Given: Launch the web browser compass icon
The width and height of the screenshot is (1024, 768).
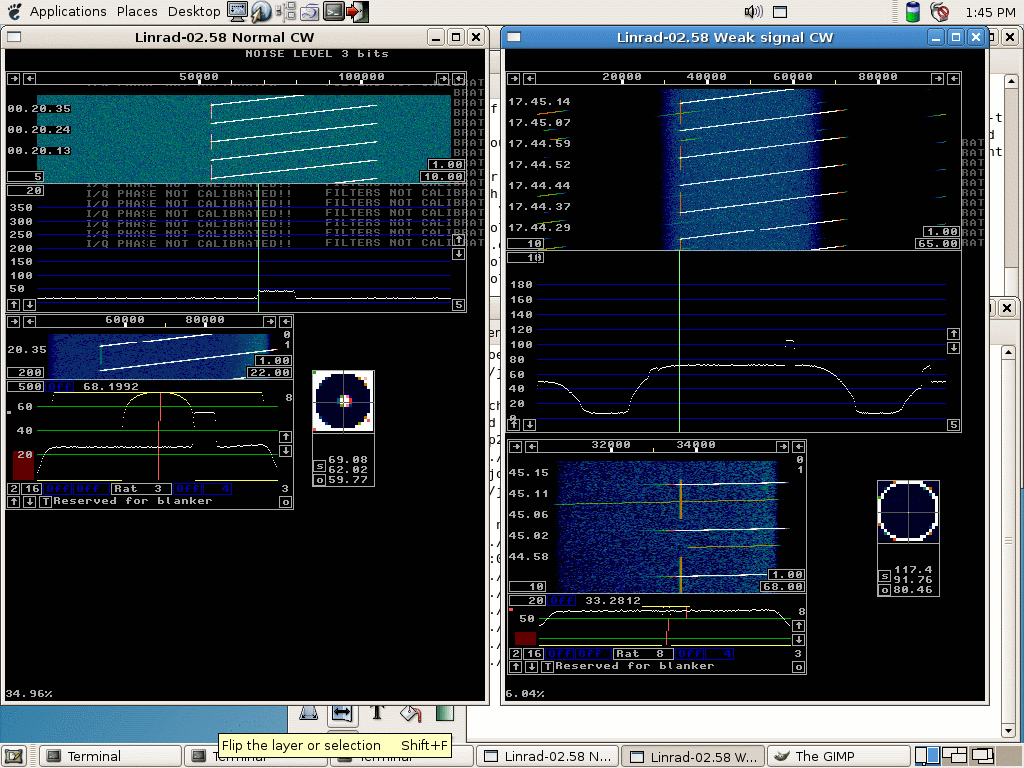Looking at the screenshot, I should [261, 11].
